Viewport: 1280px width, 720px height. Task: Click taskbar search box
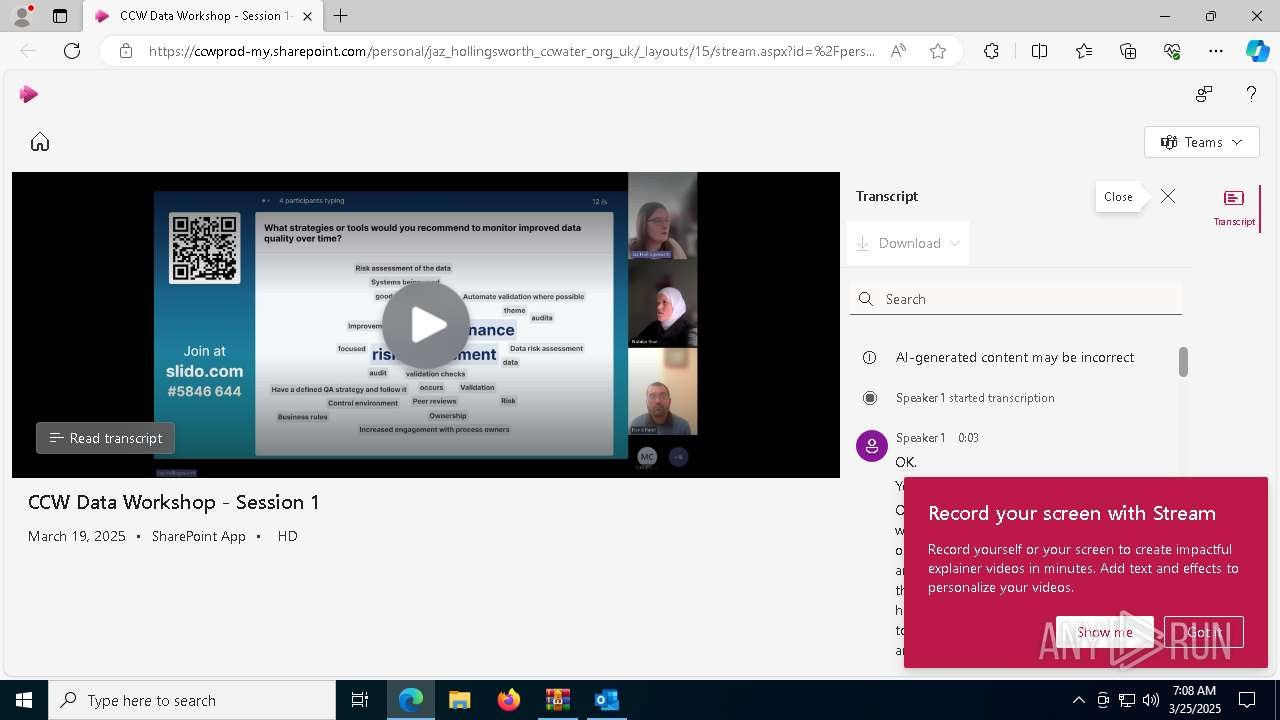(x=192, y=700)
